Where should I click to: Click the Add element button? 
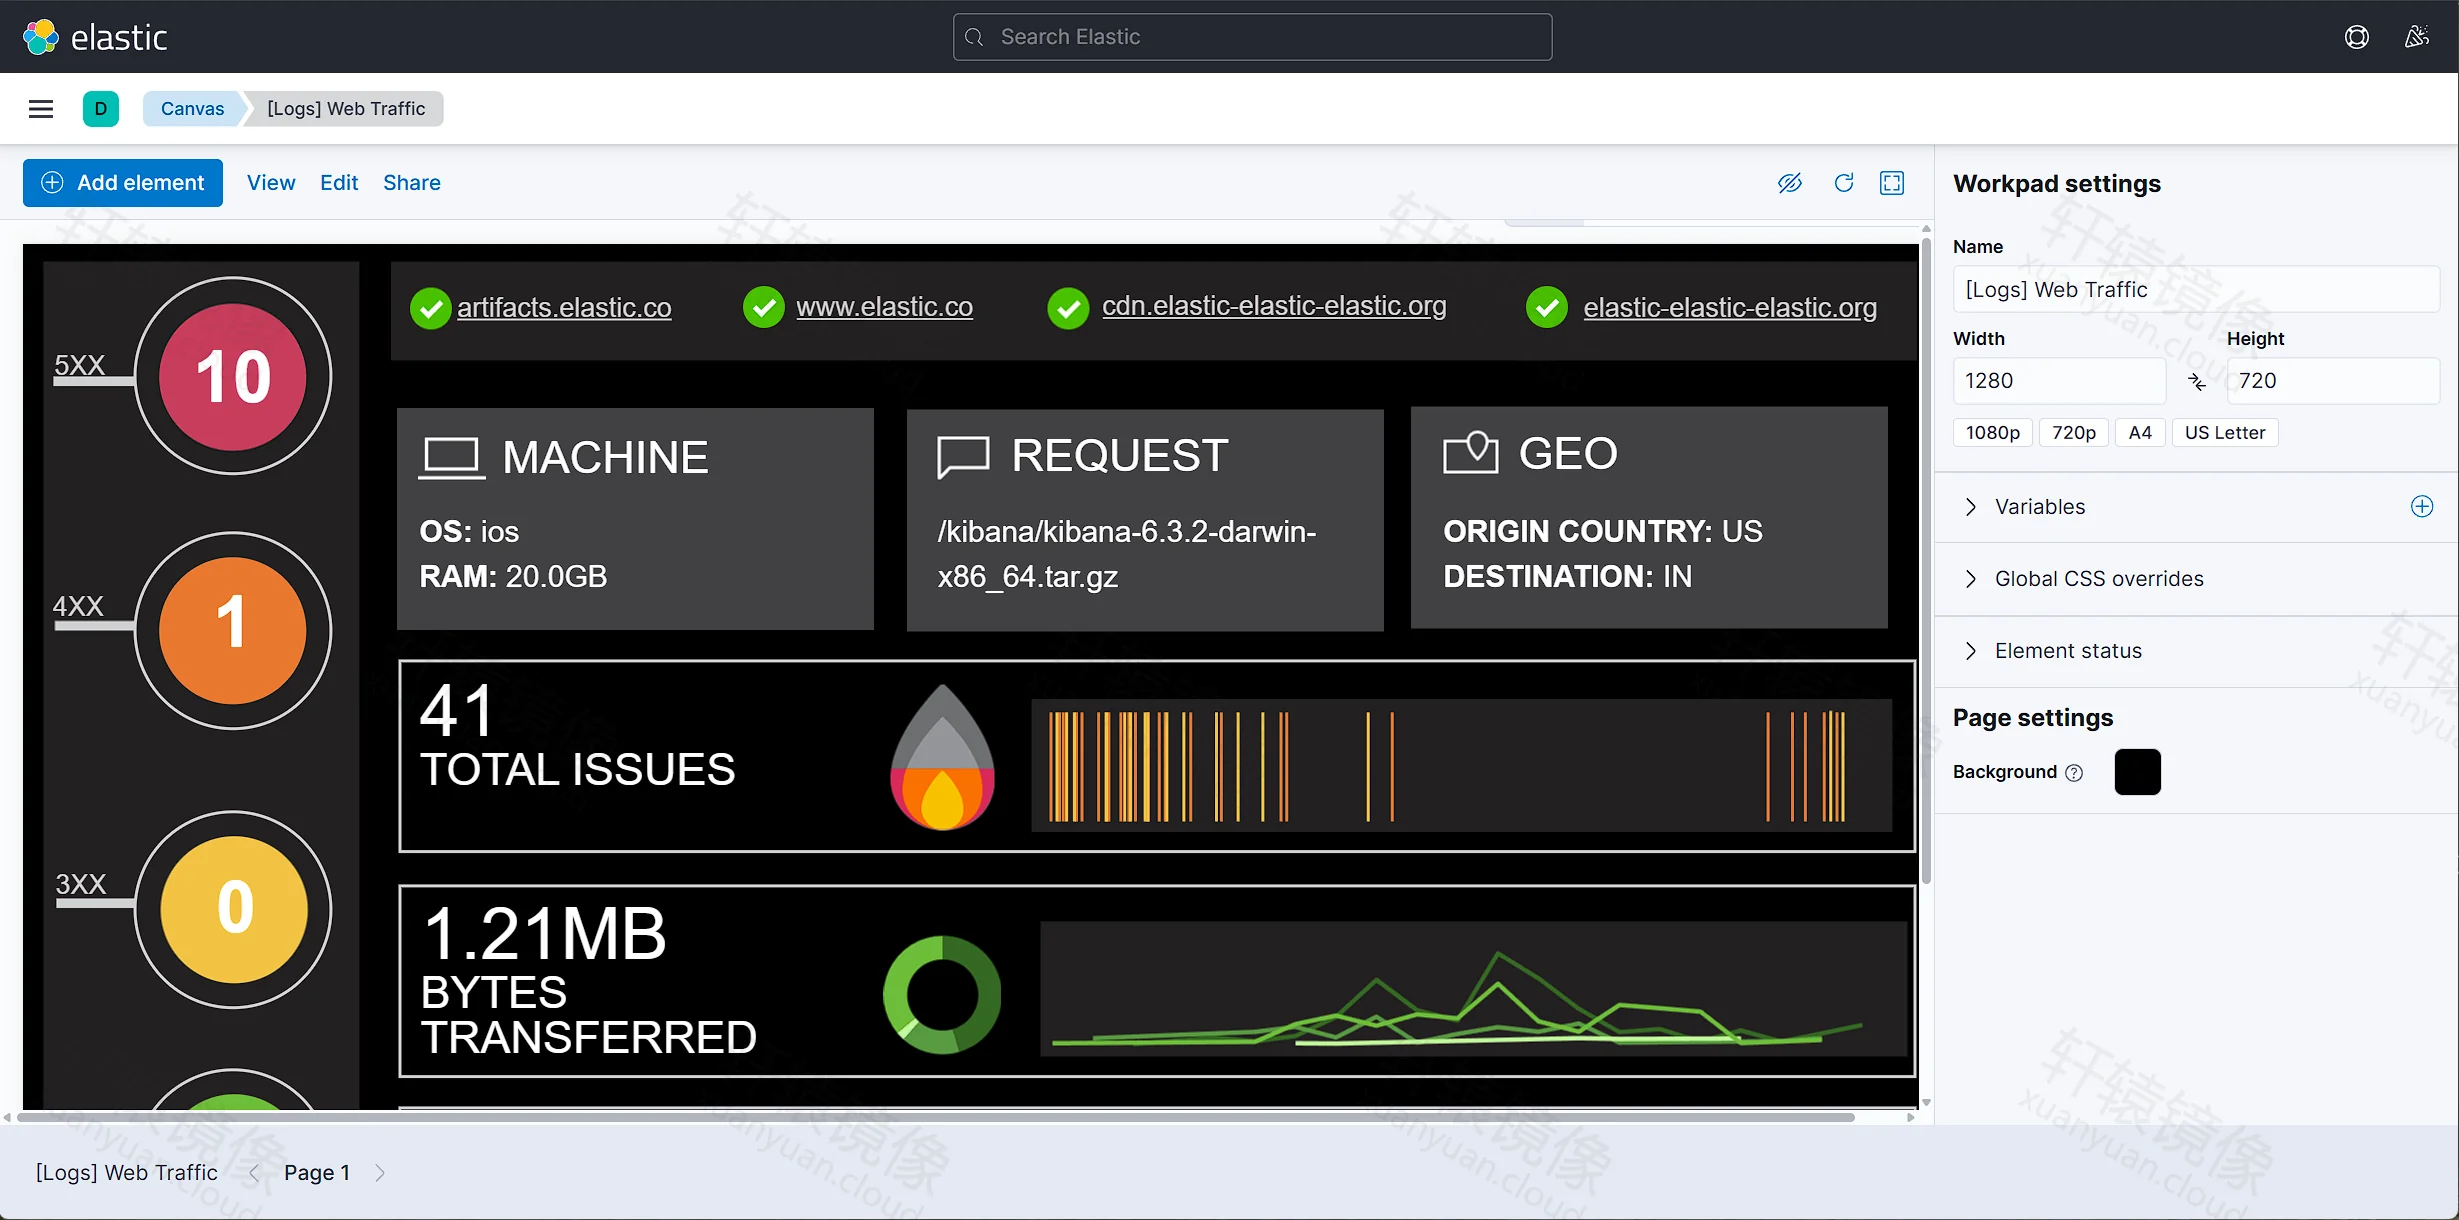pyautogui.click(x=123, y=183)
